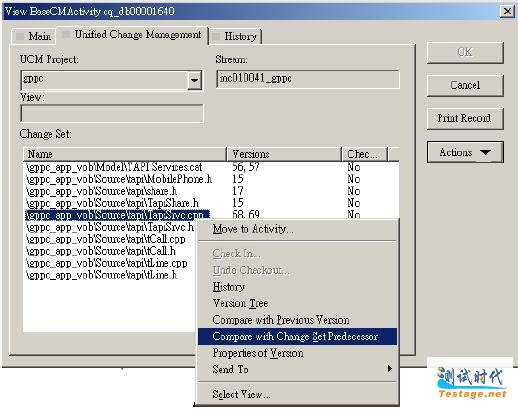518x410 pixels.
Task: Click the Name column header
Action: click(x=125, y=154)
